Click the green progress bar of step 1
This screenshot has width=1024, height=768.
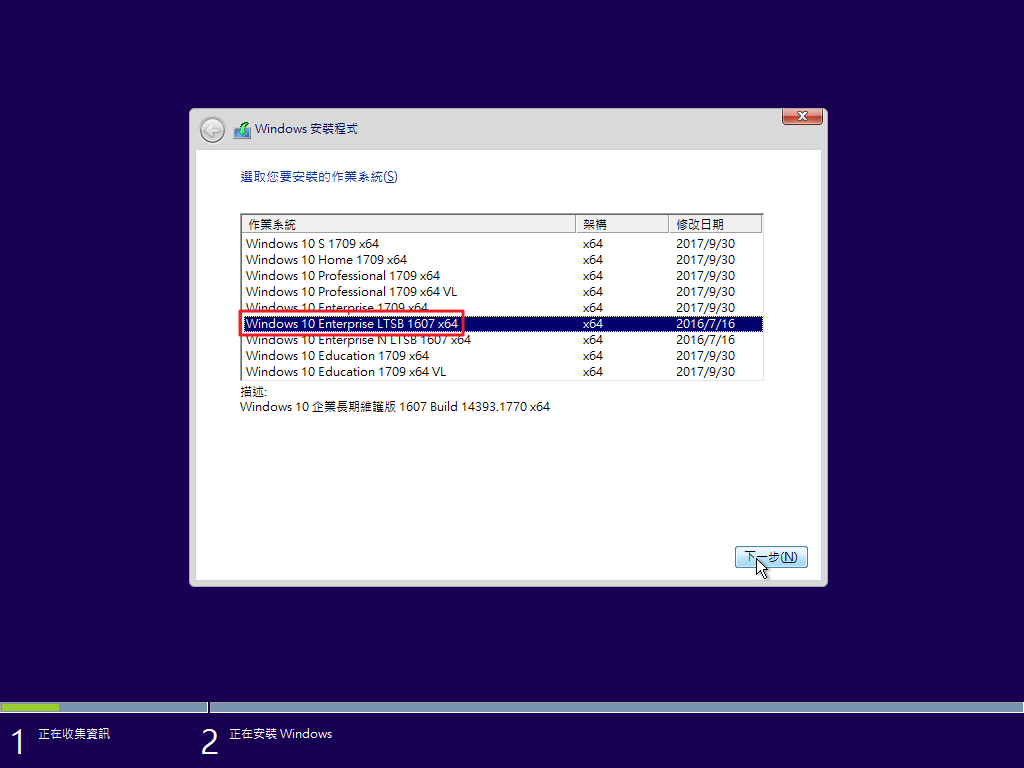[30, 707]
